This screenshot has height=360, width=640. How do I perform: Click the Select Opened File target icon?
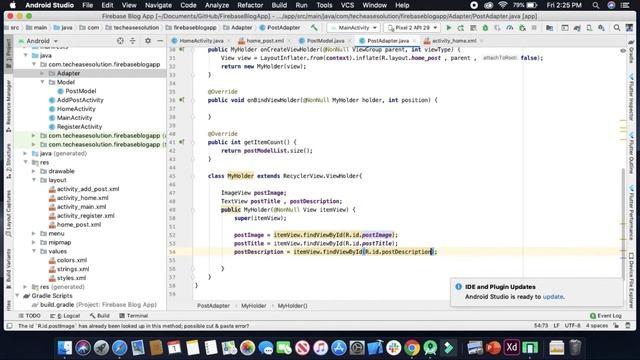point(120,41)
